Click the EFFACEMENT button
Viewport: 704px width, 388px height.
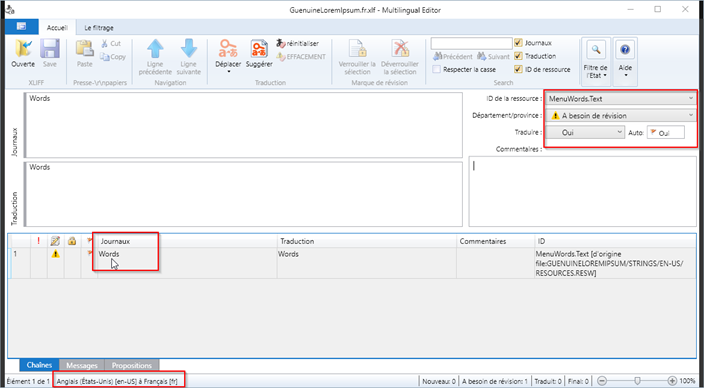(301, 57)
